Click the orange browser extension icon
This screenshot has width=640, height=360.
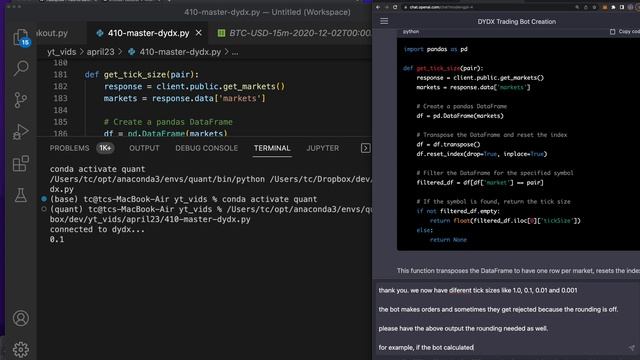[605, 7]
